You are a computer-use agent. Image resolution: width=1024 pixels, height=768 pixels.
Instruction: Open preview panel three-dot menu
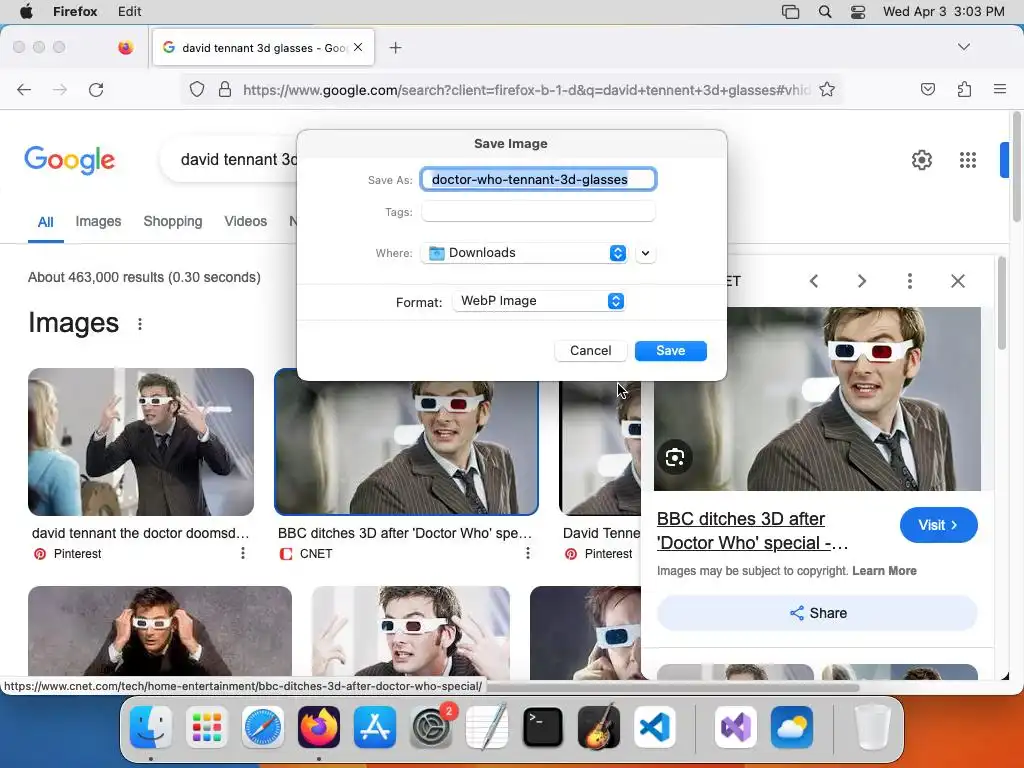(x=910, y=281)
